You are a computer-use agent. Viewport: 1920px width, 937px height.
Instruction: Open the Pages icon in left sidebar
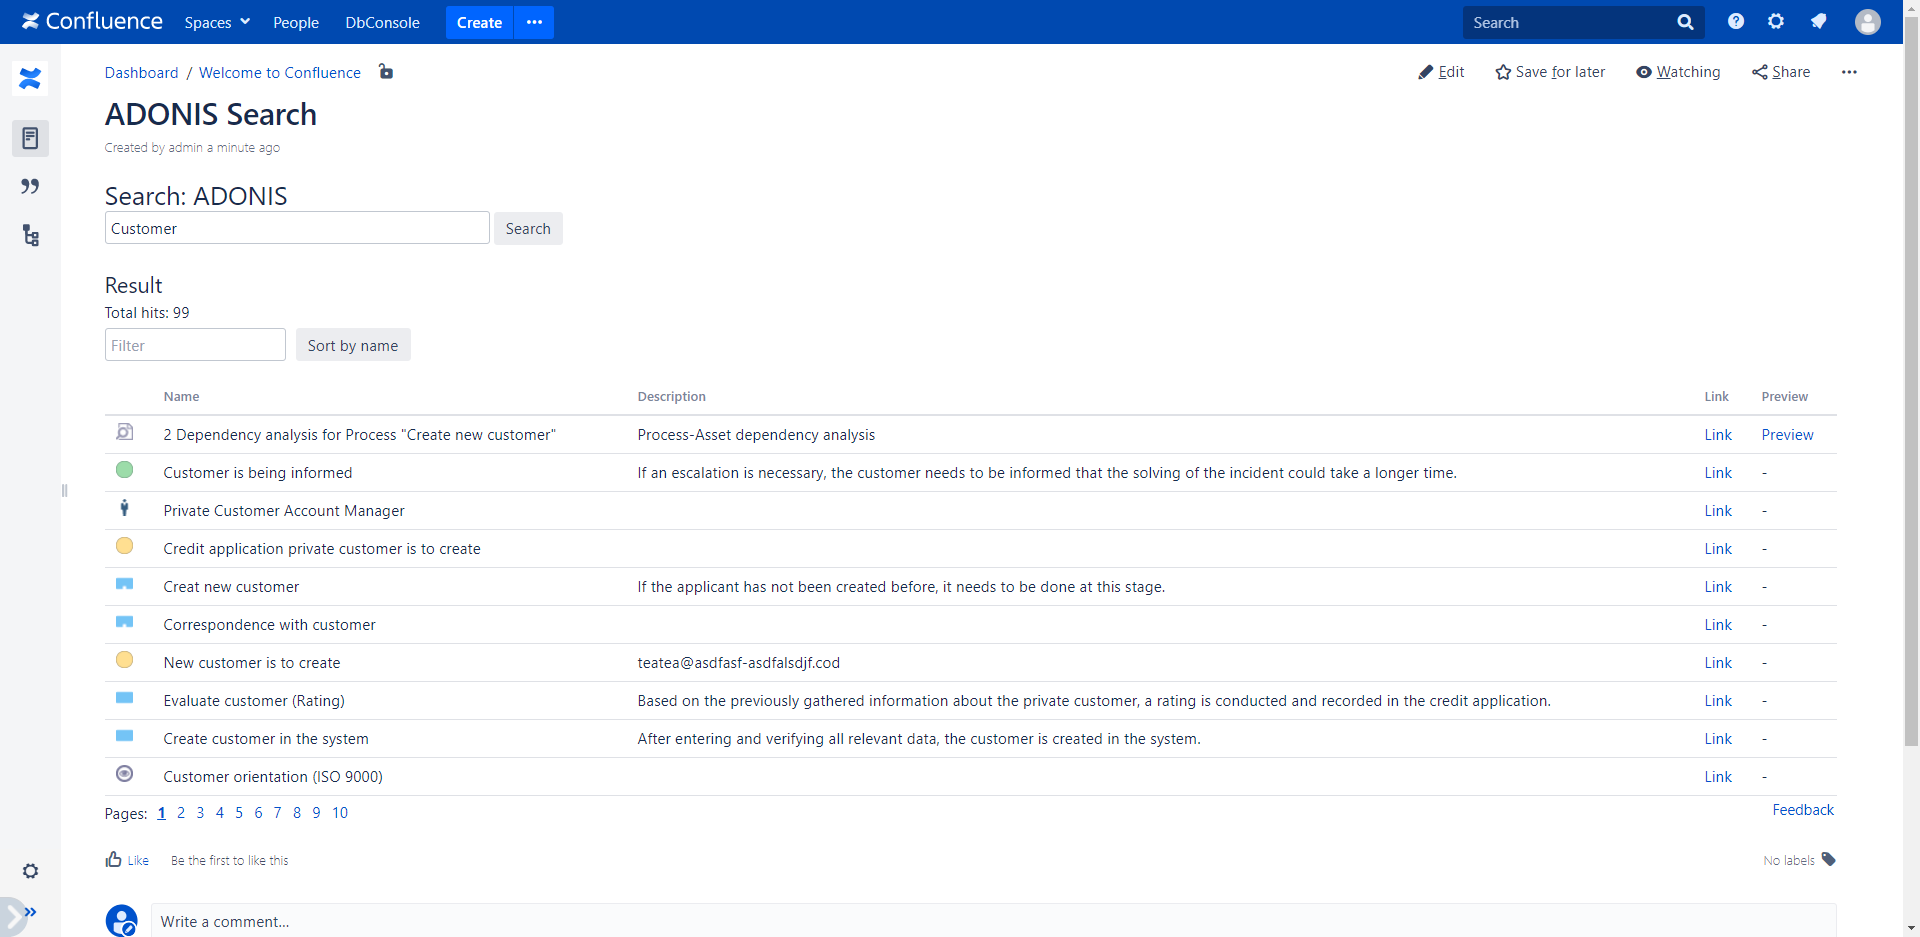[x=30, y=138]
